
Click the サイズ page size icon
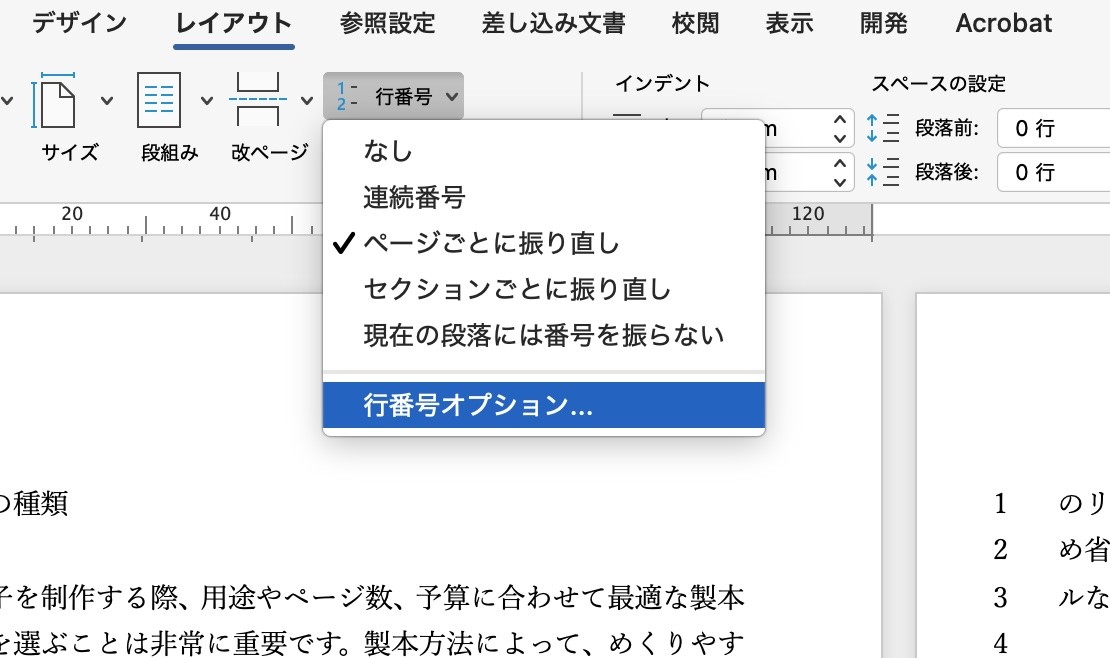[55, 101]
